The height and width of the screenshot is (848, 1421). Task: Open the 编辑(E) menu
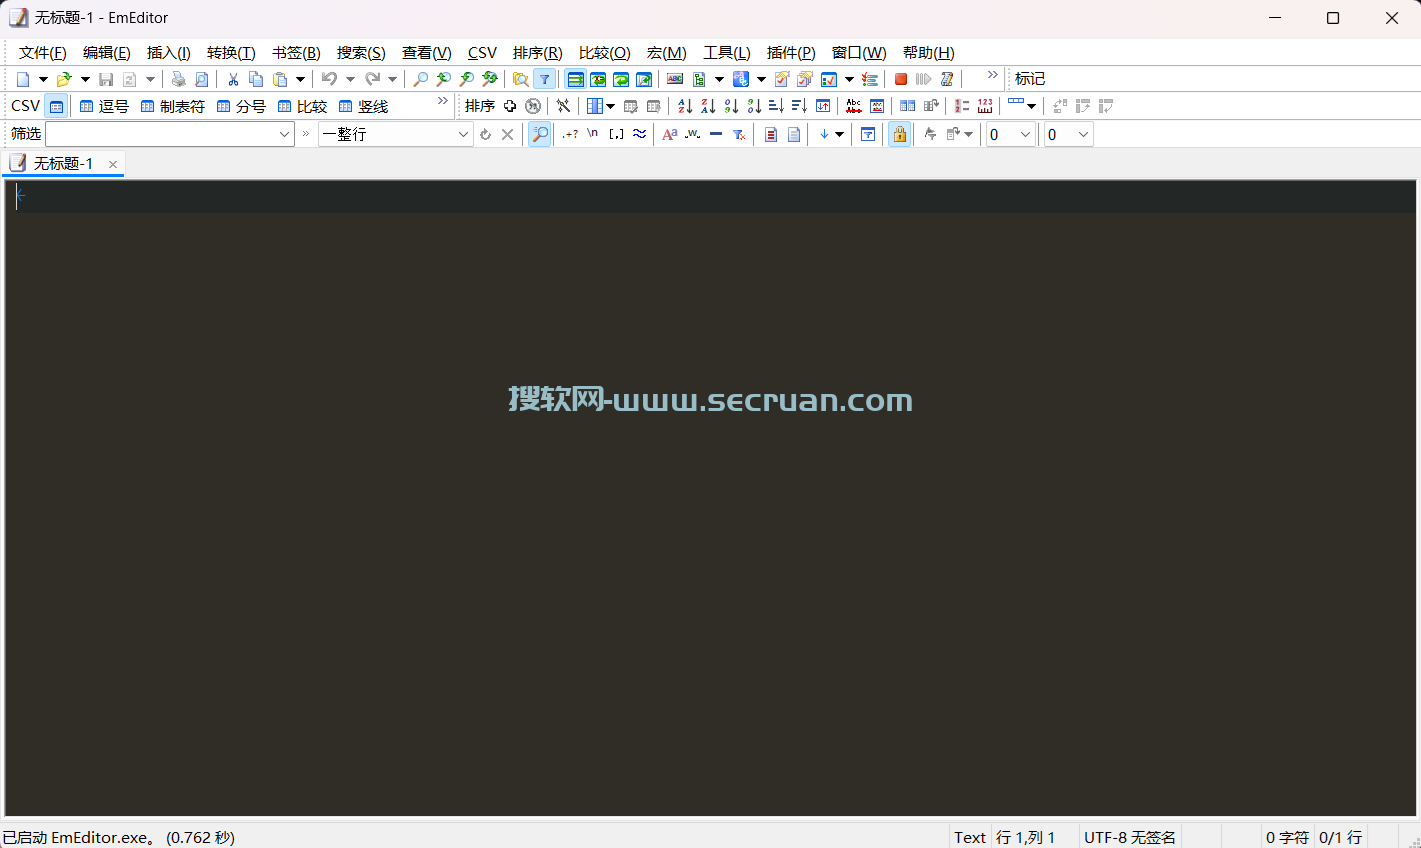pos(106,53)
